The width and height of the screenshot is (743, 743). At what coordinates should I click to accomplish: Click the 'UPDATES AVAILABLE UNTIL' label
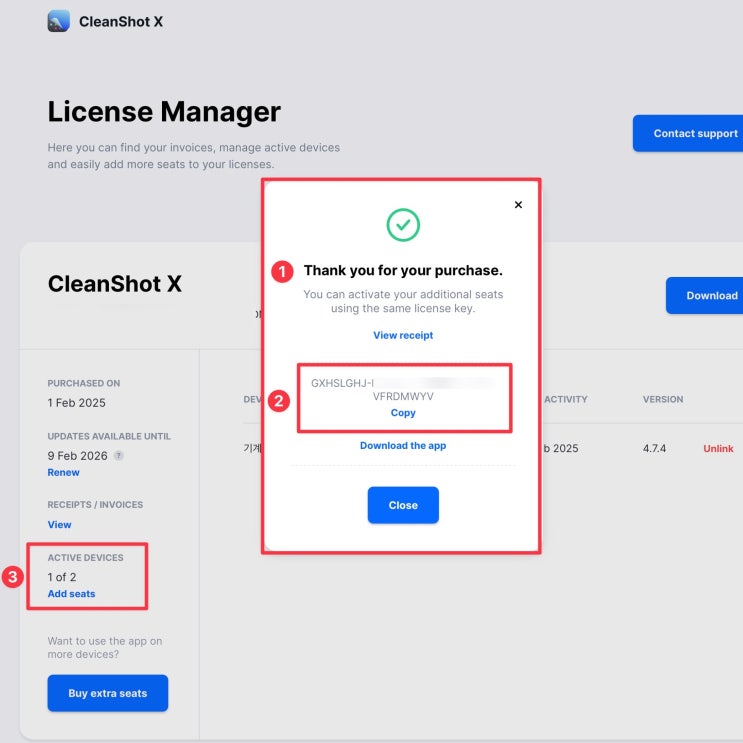click(x=109, y=436)
